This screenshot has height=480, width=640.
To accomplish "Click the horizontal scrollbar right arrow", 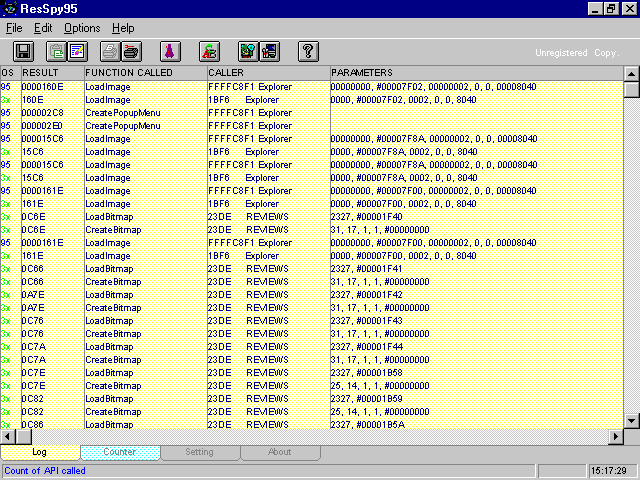I will click(615, 436).
